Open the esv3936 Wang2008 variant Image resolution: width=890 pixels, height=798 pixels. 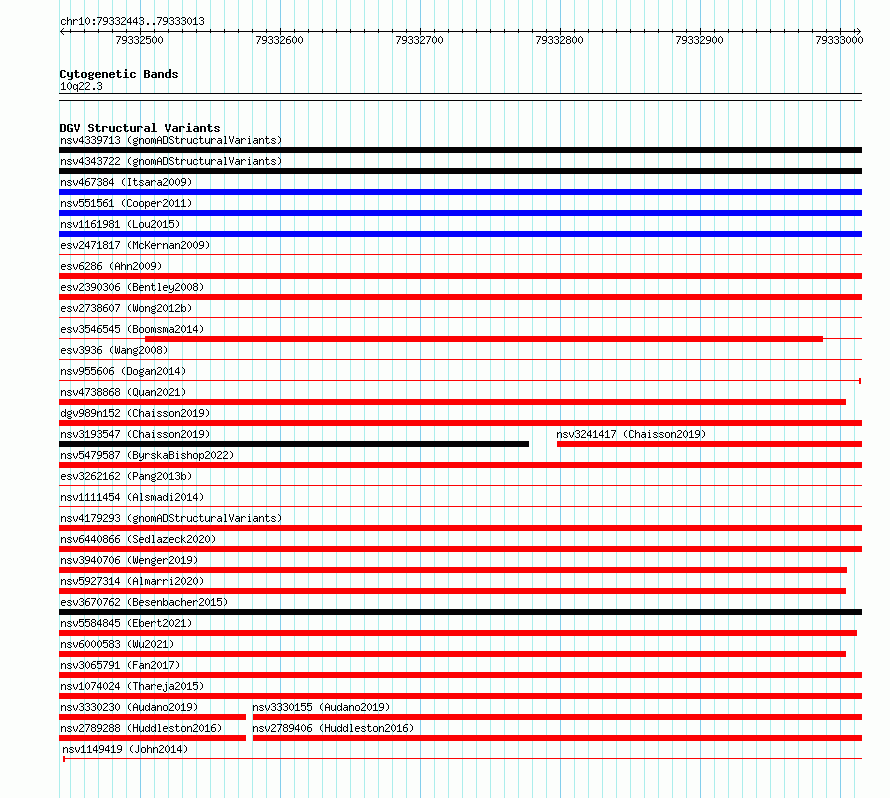pos(114,350)
